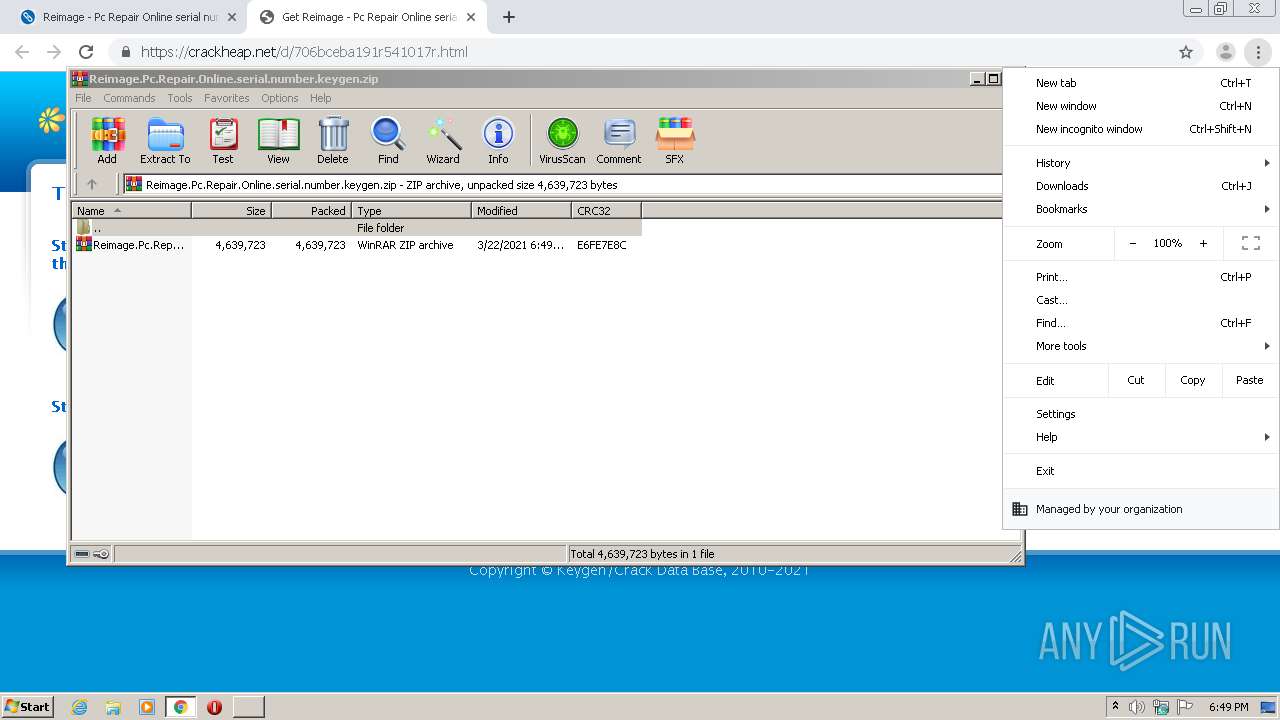Choose Find... in Chrome menu
This screenshot has height=720, width=1280.
[1141, 323]
